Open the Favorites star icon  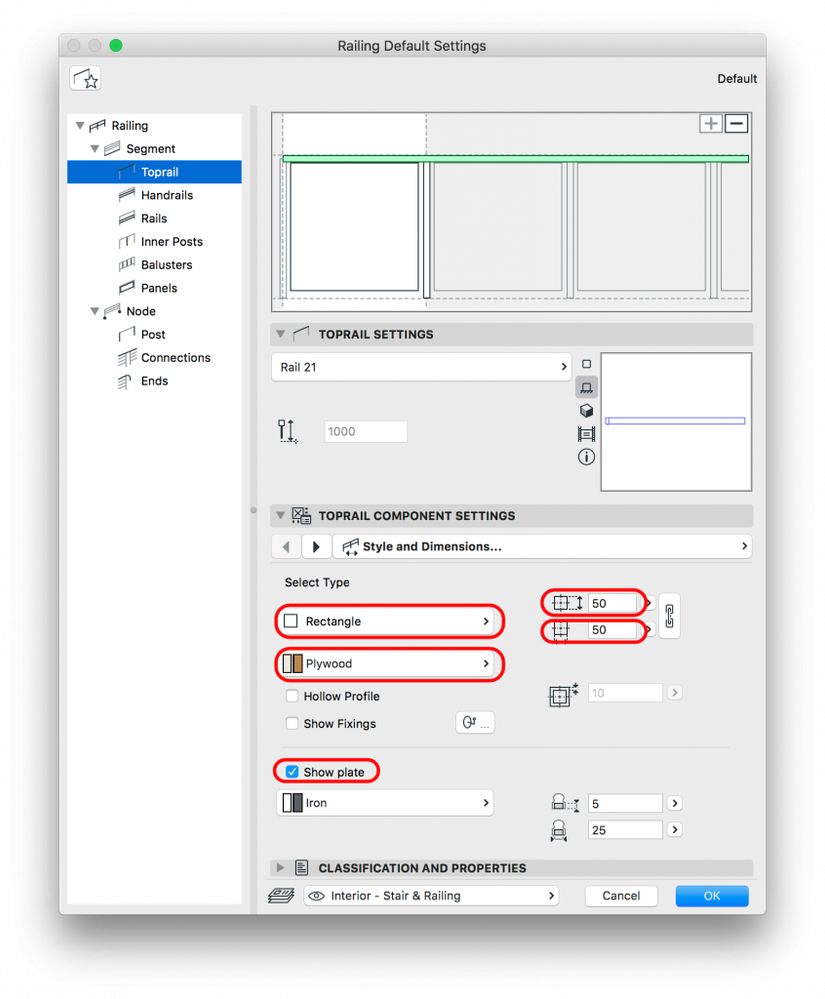[x=85, y=79]
